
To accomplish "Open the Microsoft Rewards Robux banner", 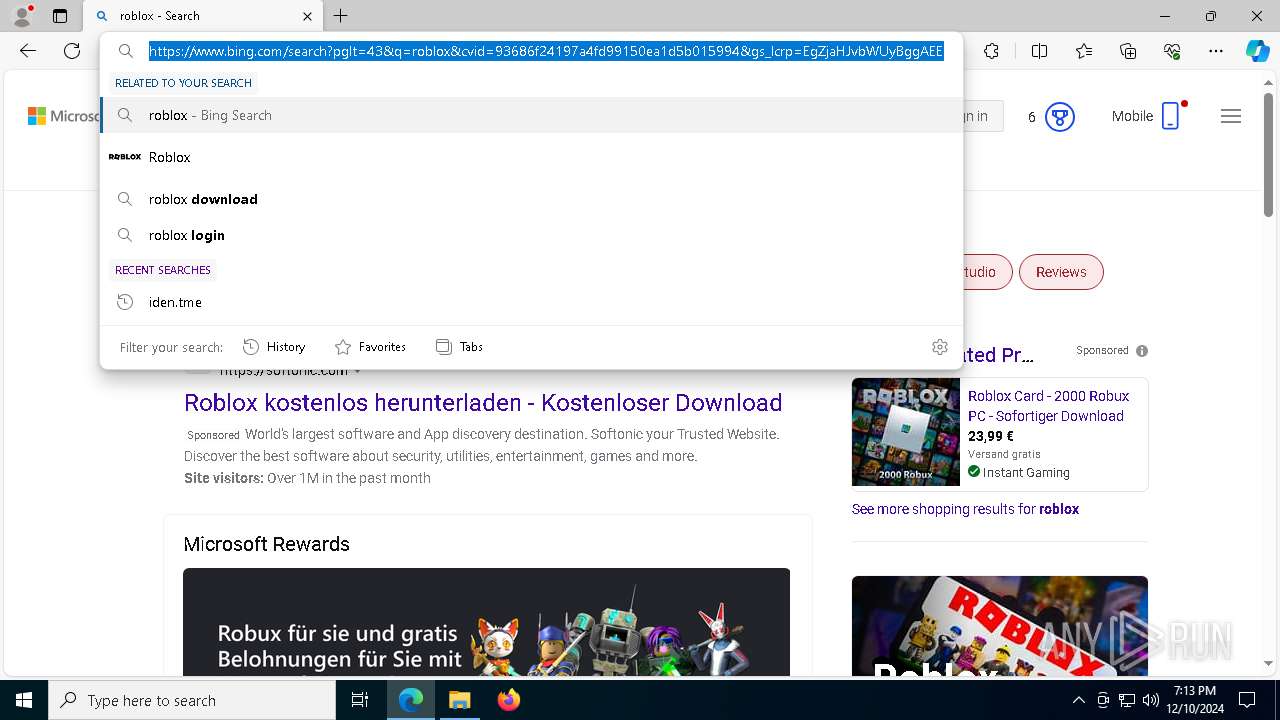I will (x=486, y=622).
